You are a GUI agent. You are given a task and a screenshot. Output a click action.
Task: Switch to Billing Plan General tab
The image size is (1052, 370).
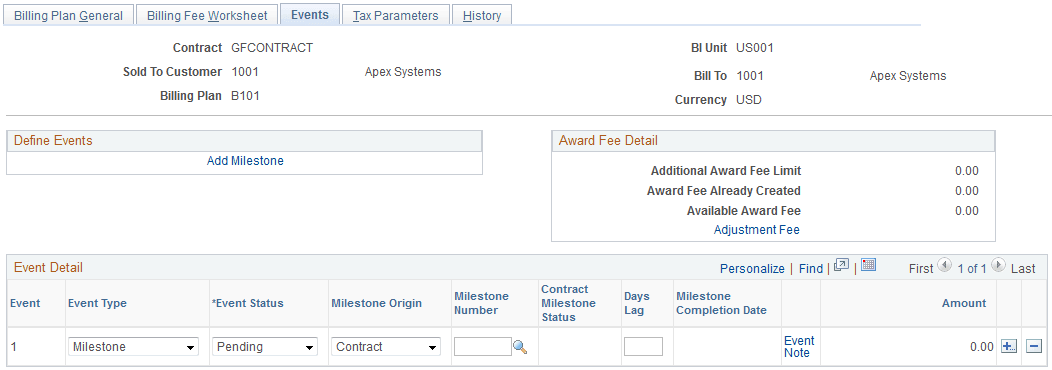tap(68, 15)
